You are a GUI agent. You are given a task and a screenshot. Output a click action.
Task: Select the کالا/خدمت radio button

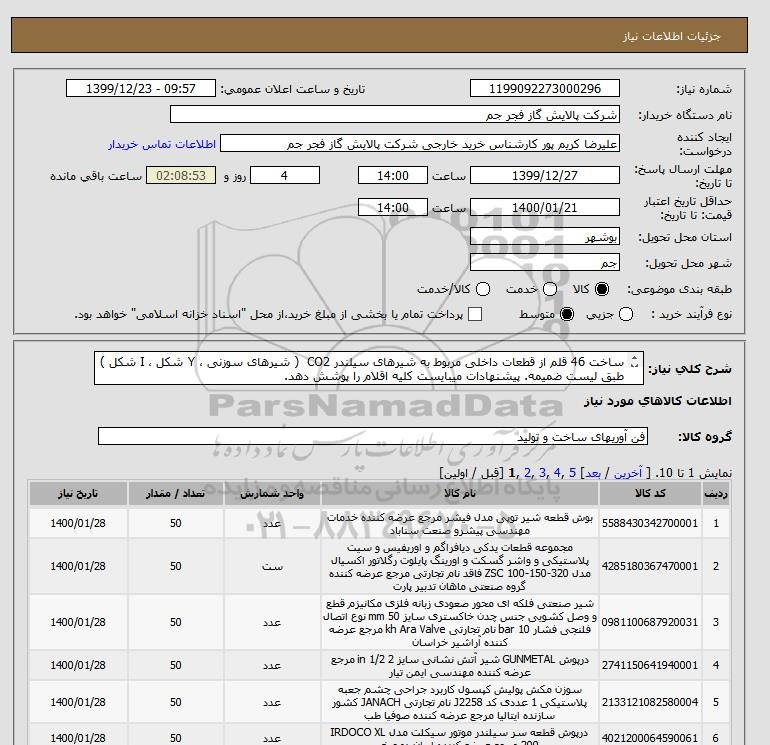[483, 289]
